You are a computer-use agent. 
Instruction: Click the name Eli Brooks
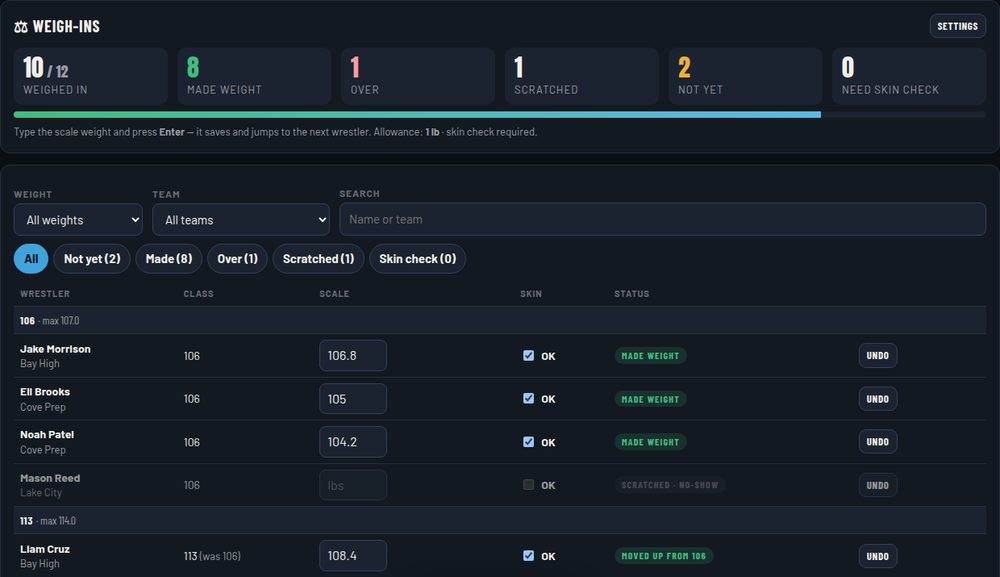(x=45, y=391)
